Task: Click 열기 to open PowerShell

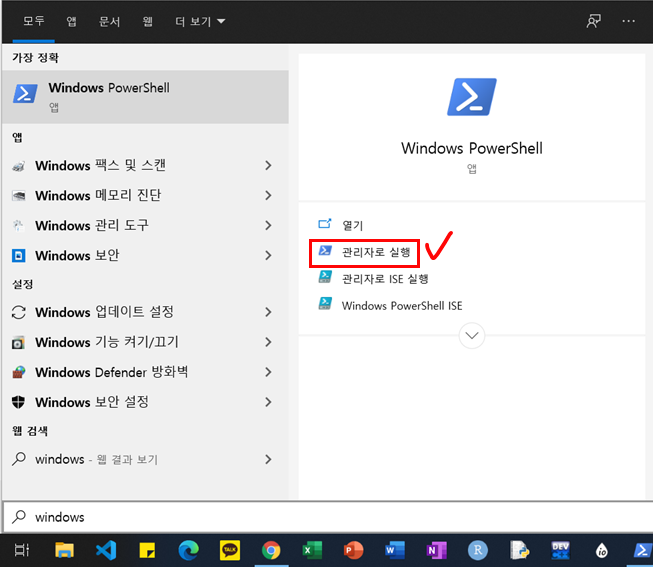Action: point(352,225)
